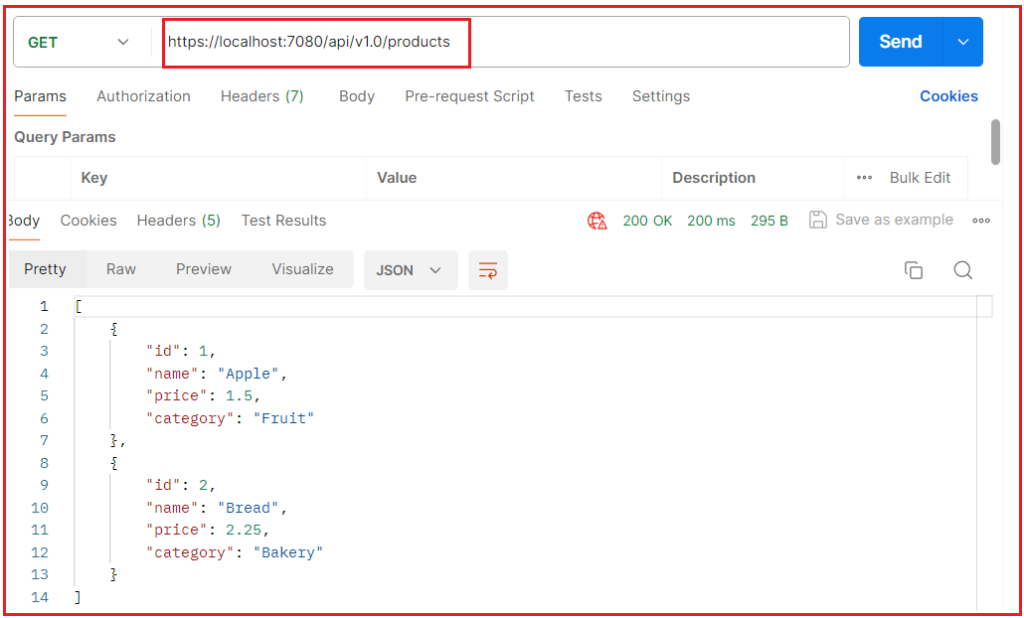This screenshot has width=1024, height=618.
Task: Switch to the Visualize view
Action: (x=302, y=269)
